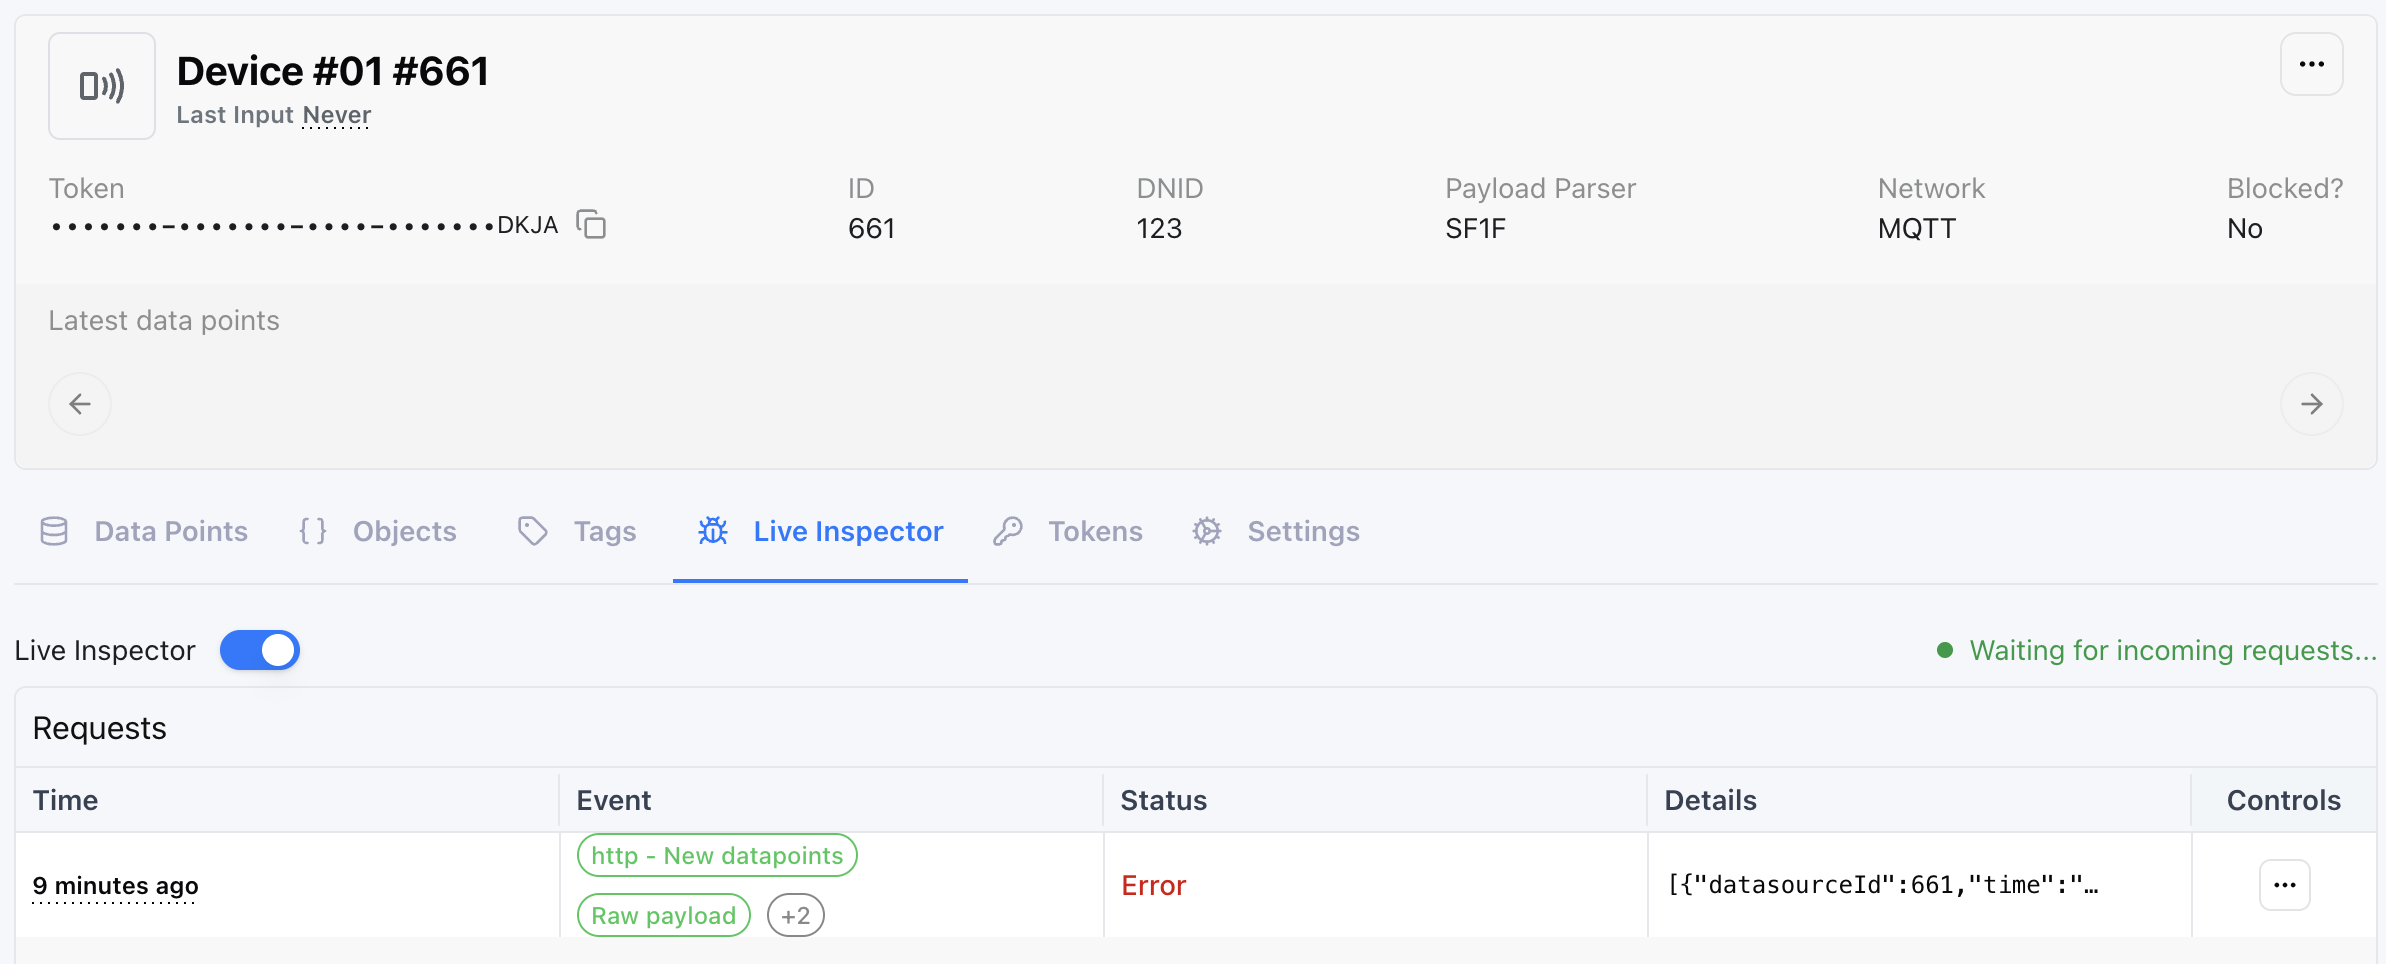
Task: Open the device options ellipsis menu
Action: click(x=2311, y=63)
